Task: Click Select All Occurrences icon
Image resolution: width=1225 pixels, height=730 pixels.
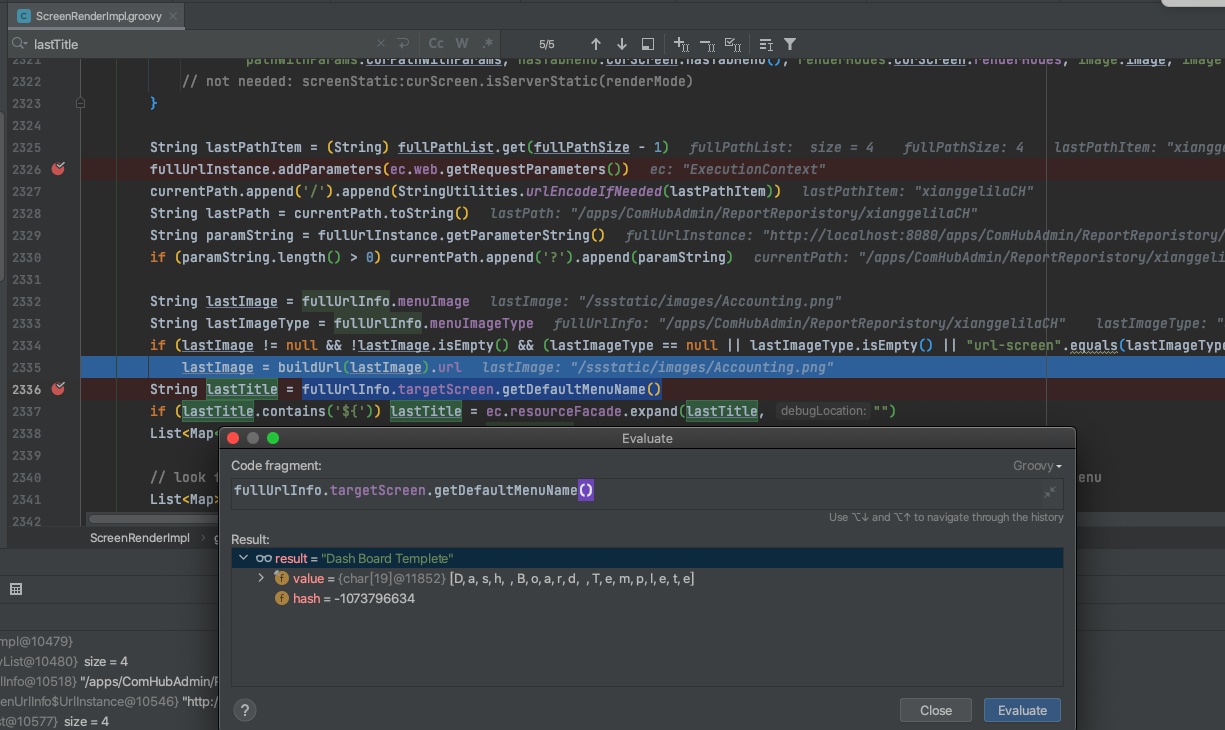Action: click(648, 44)
